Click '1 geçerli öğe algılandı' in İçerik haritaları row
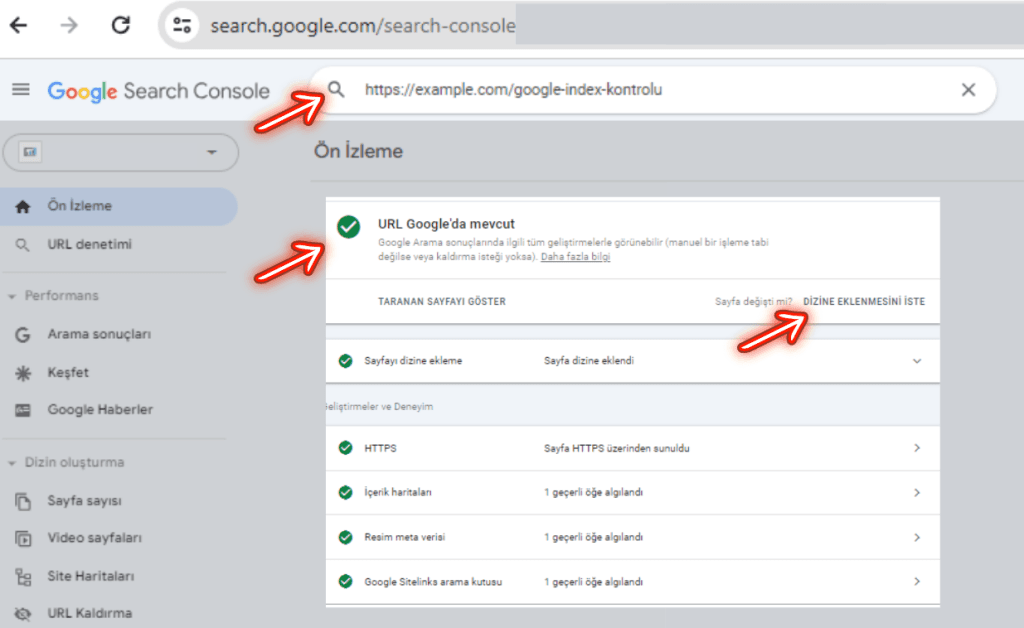This screenshot has width=1024, height=628. (594, 493)
